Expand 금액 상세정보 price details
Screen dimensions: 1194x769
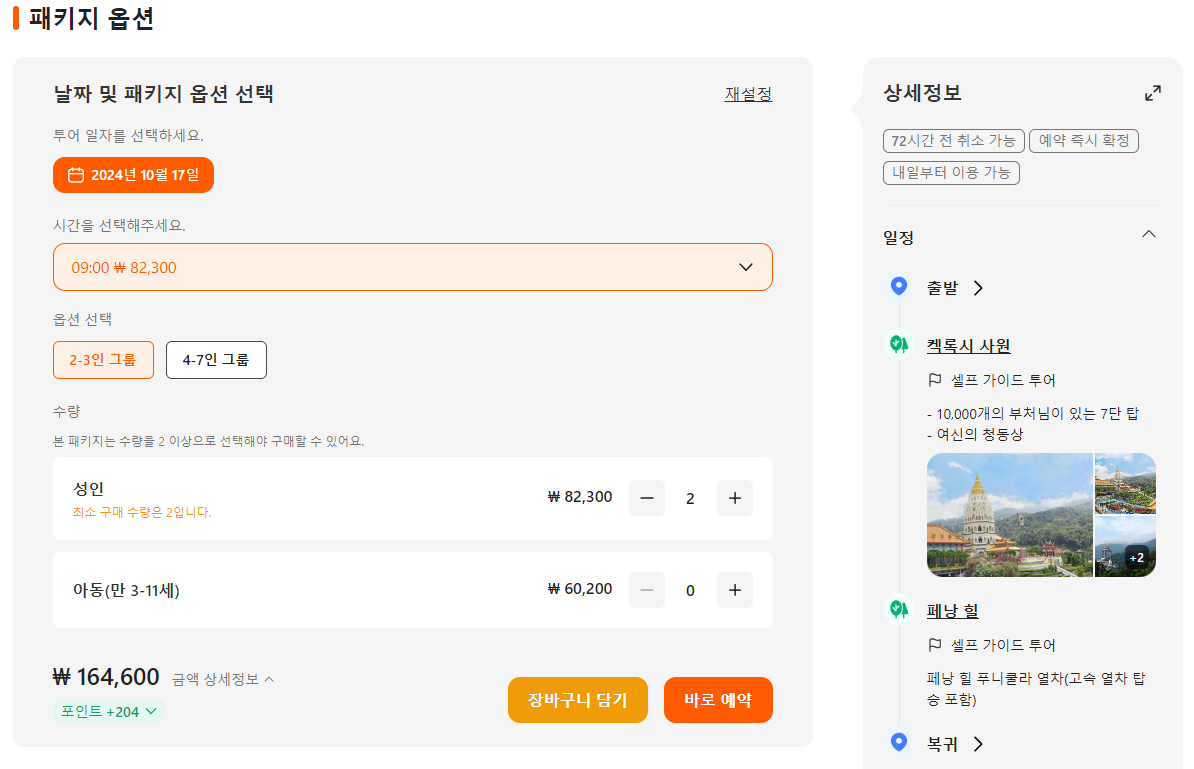tap(223, 679)
